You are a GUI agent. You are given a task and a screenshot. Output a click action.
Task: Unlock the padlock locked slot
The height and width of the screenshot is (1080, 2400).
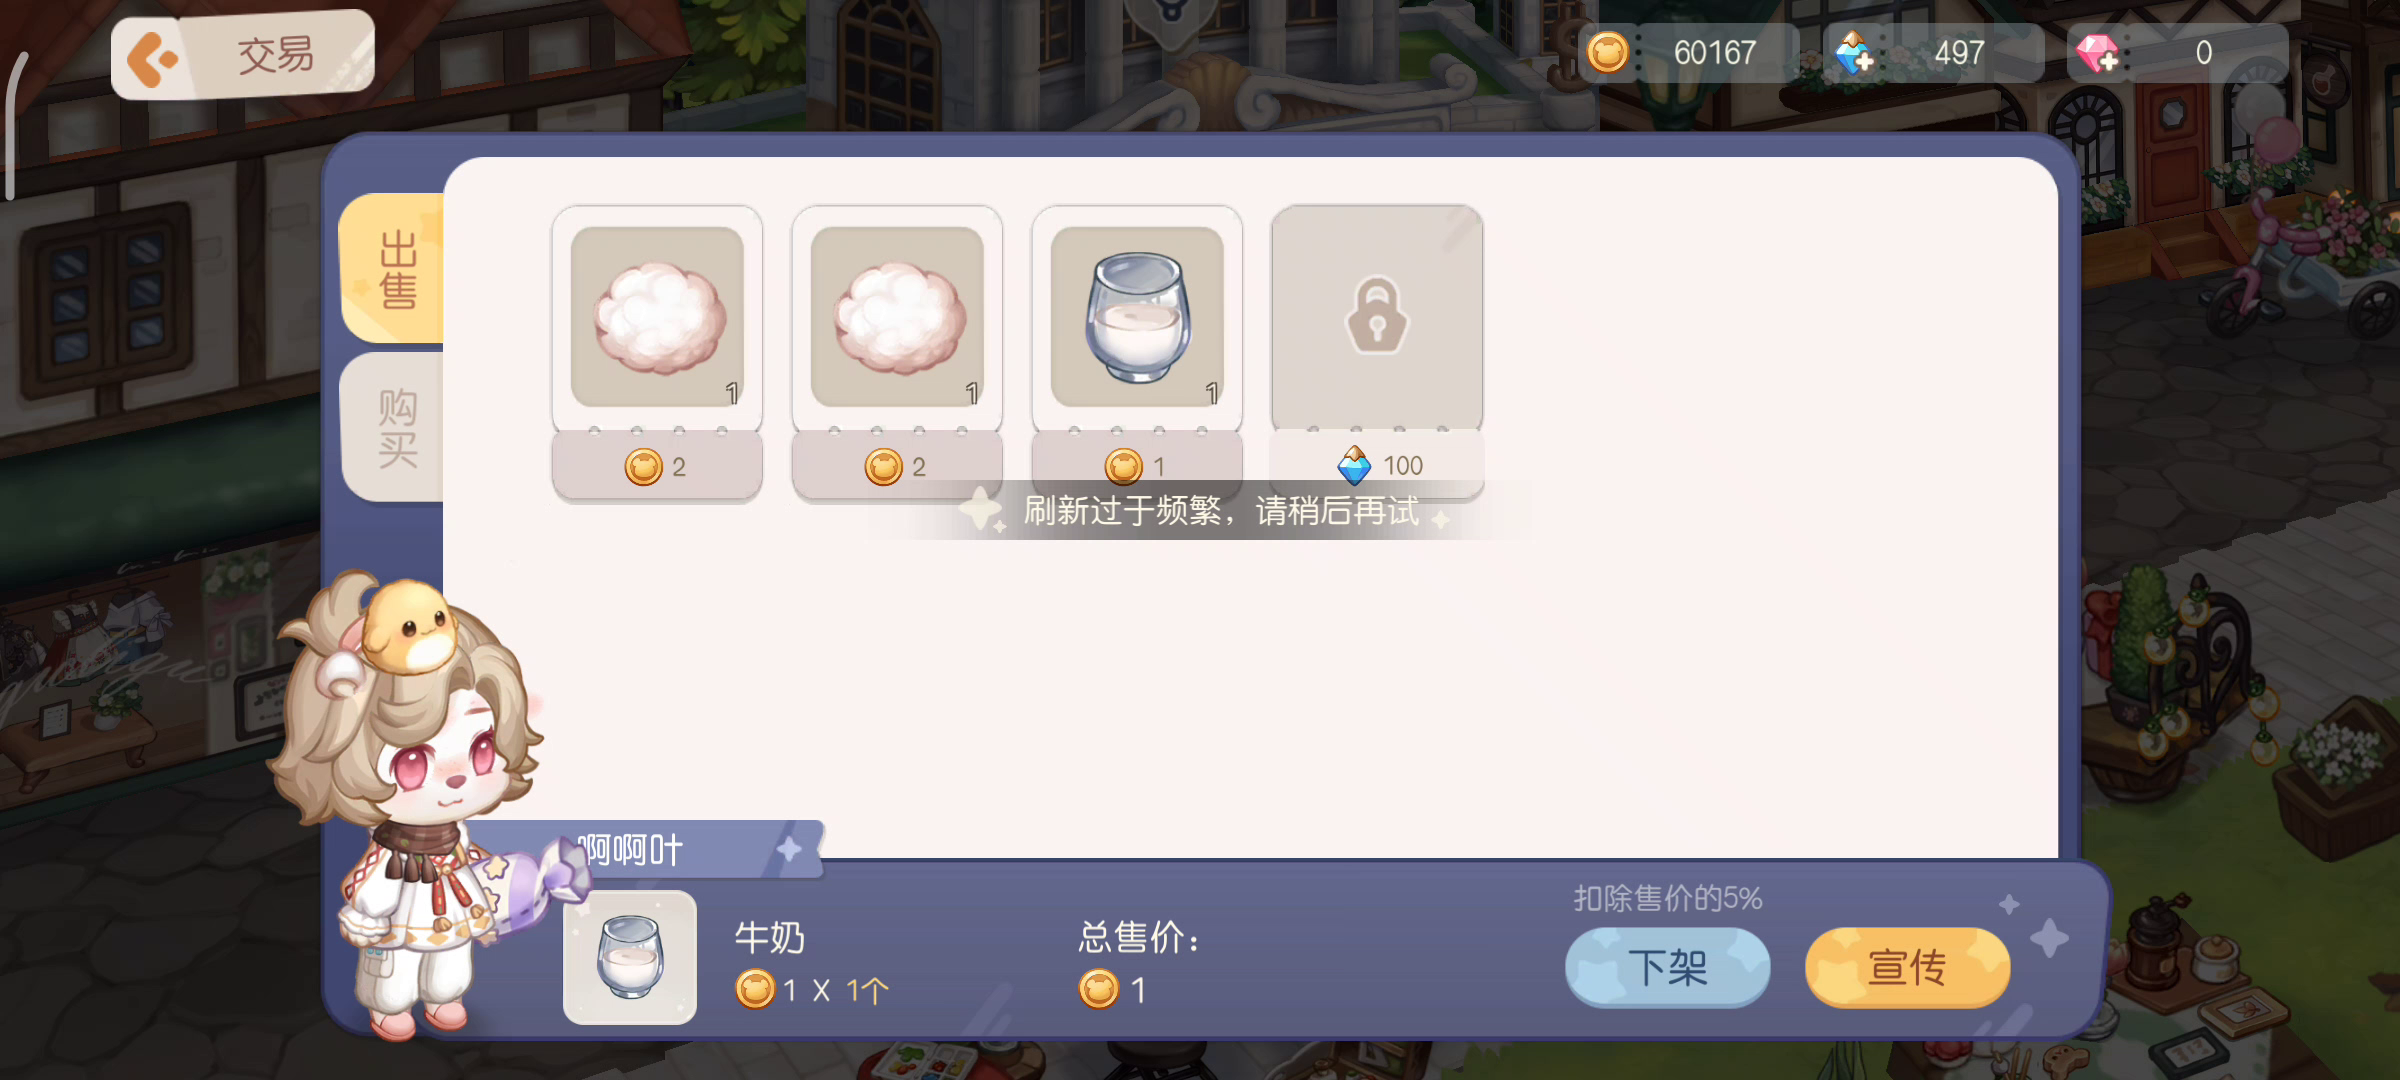pos(1377,317)
